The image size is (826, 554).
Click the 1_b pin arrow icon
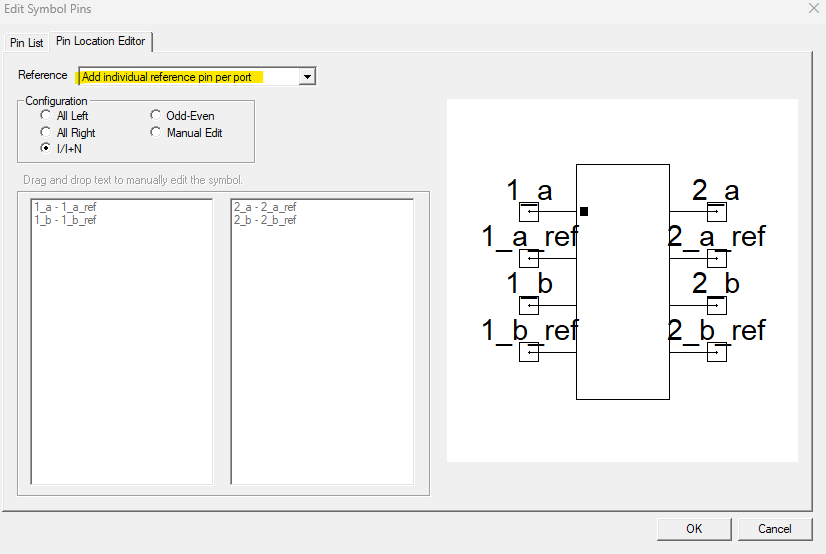coord(529,306)
